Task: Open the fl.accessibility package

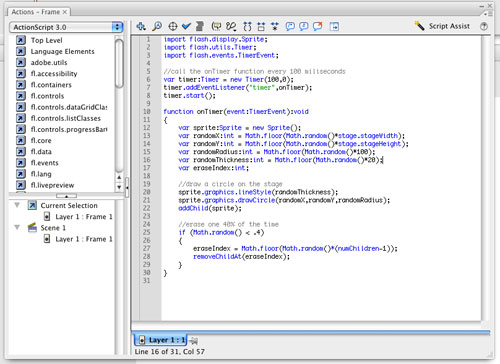Action: [54, 74]
